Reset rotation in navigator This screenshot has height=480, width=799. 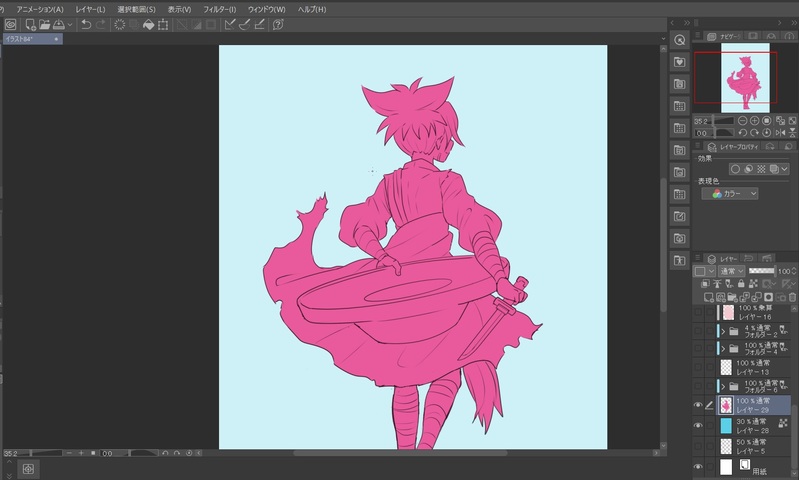click(x=766, y=132)
